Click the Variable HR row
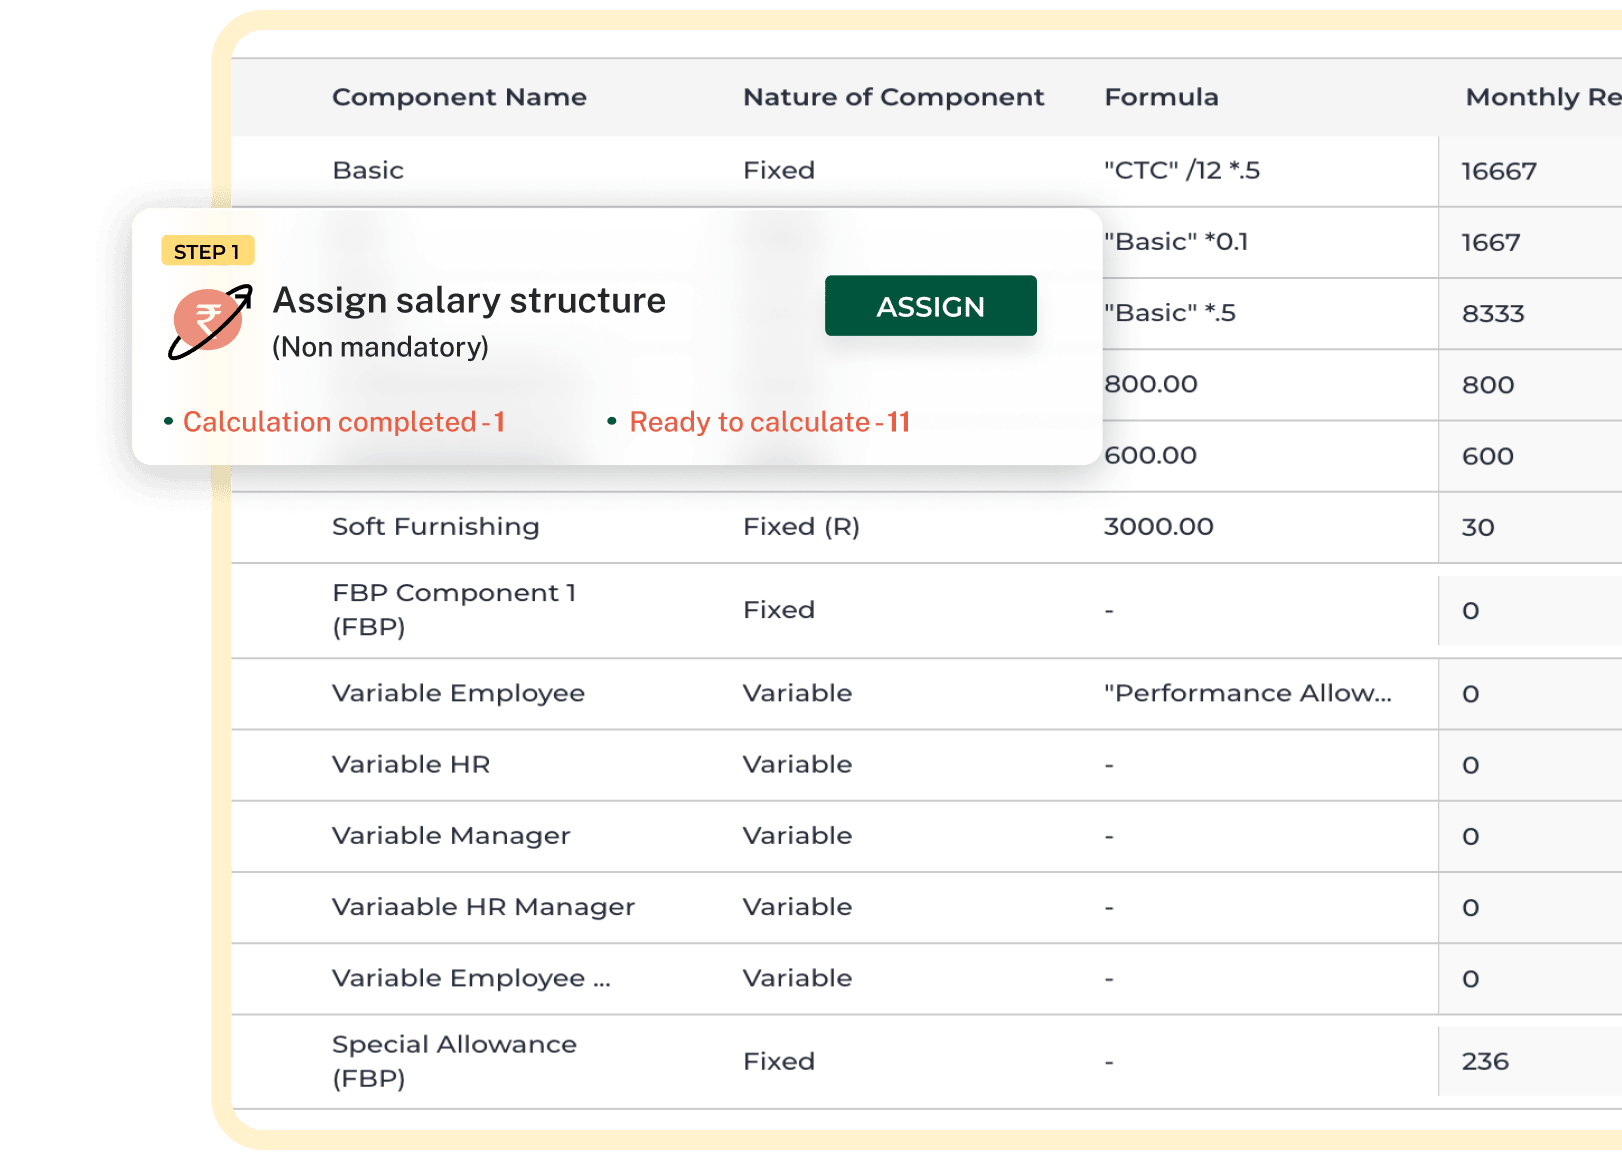 (410, 764)
